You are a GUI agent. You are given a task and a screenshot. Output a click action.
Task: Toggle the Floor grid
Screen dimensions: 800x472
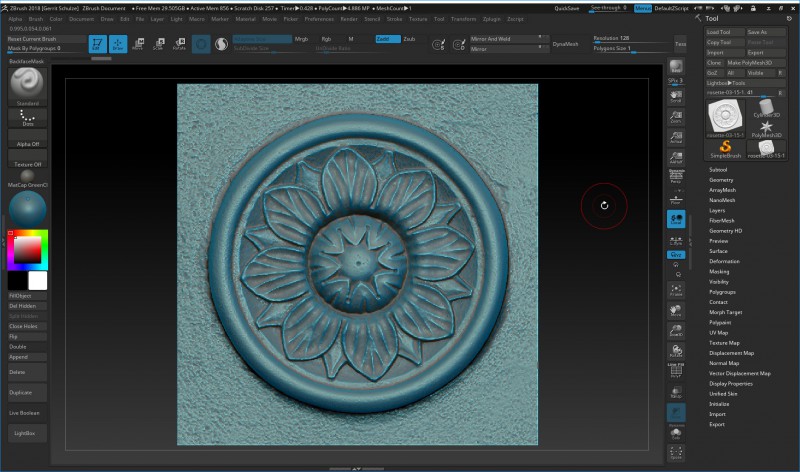pyautogui.click(x=676, y=200)
